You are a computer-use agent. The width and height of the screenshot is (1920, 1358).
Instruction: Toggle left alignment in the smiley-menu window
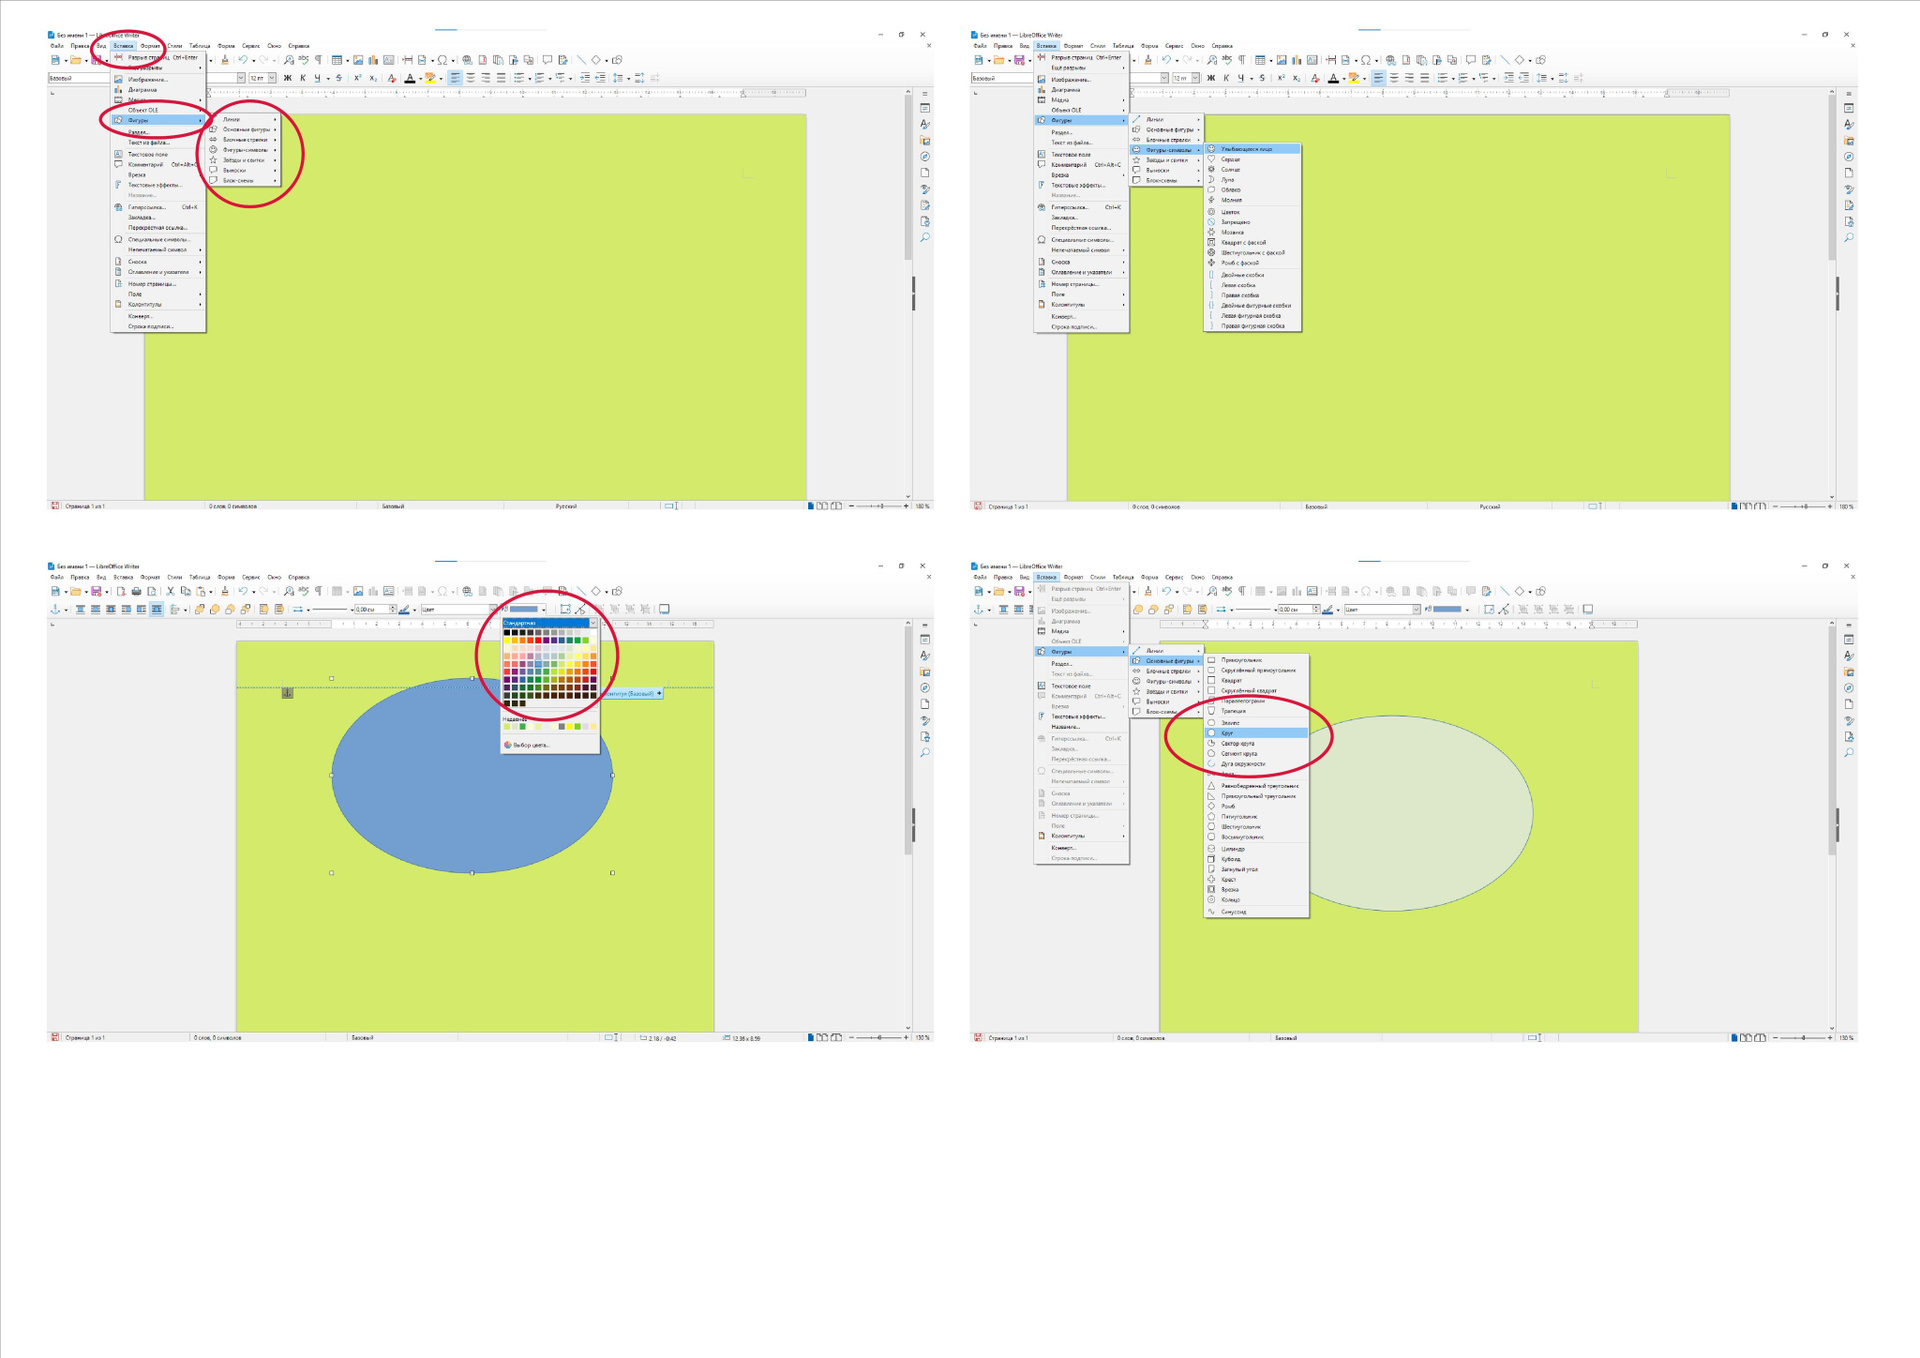click(x=1378, y=78)
